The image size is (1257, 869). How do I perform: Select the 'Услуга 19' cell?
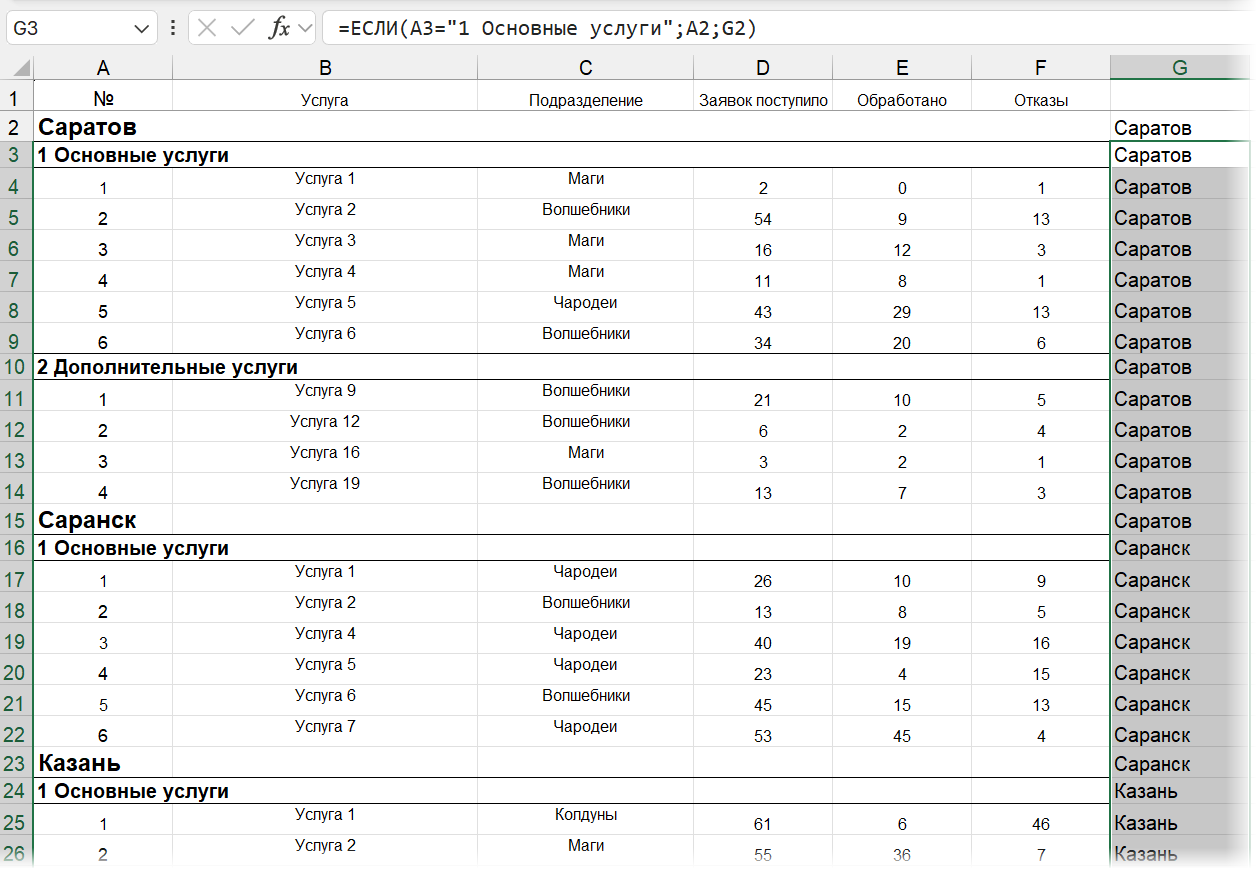coord(325,484)
